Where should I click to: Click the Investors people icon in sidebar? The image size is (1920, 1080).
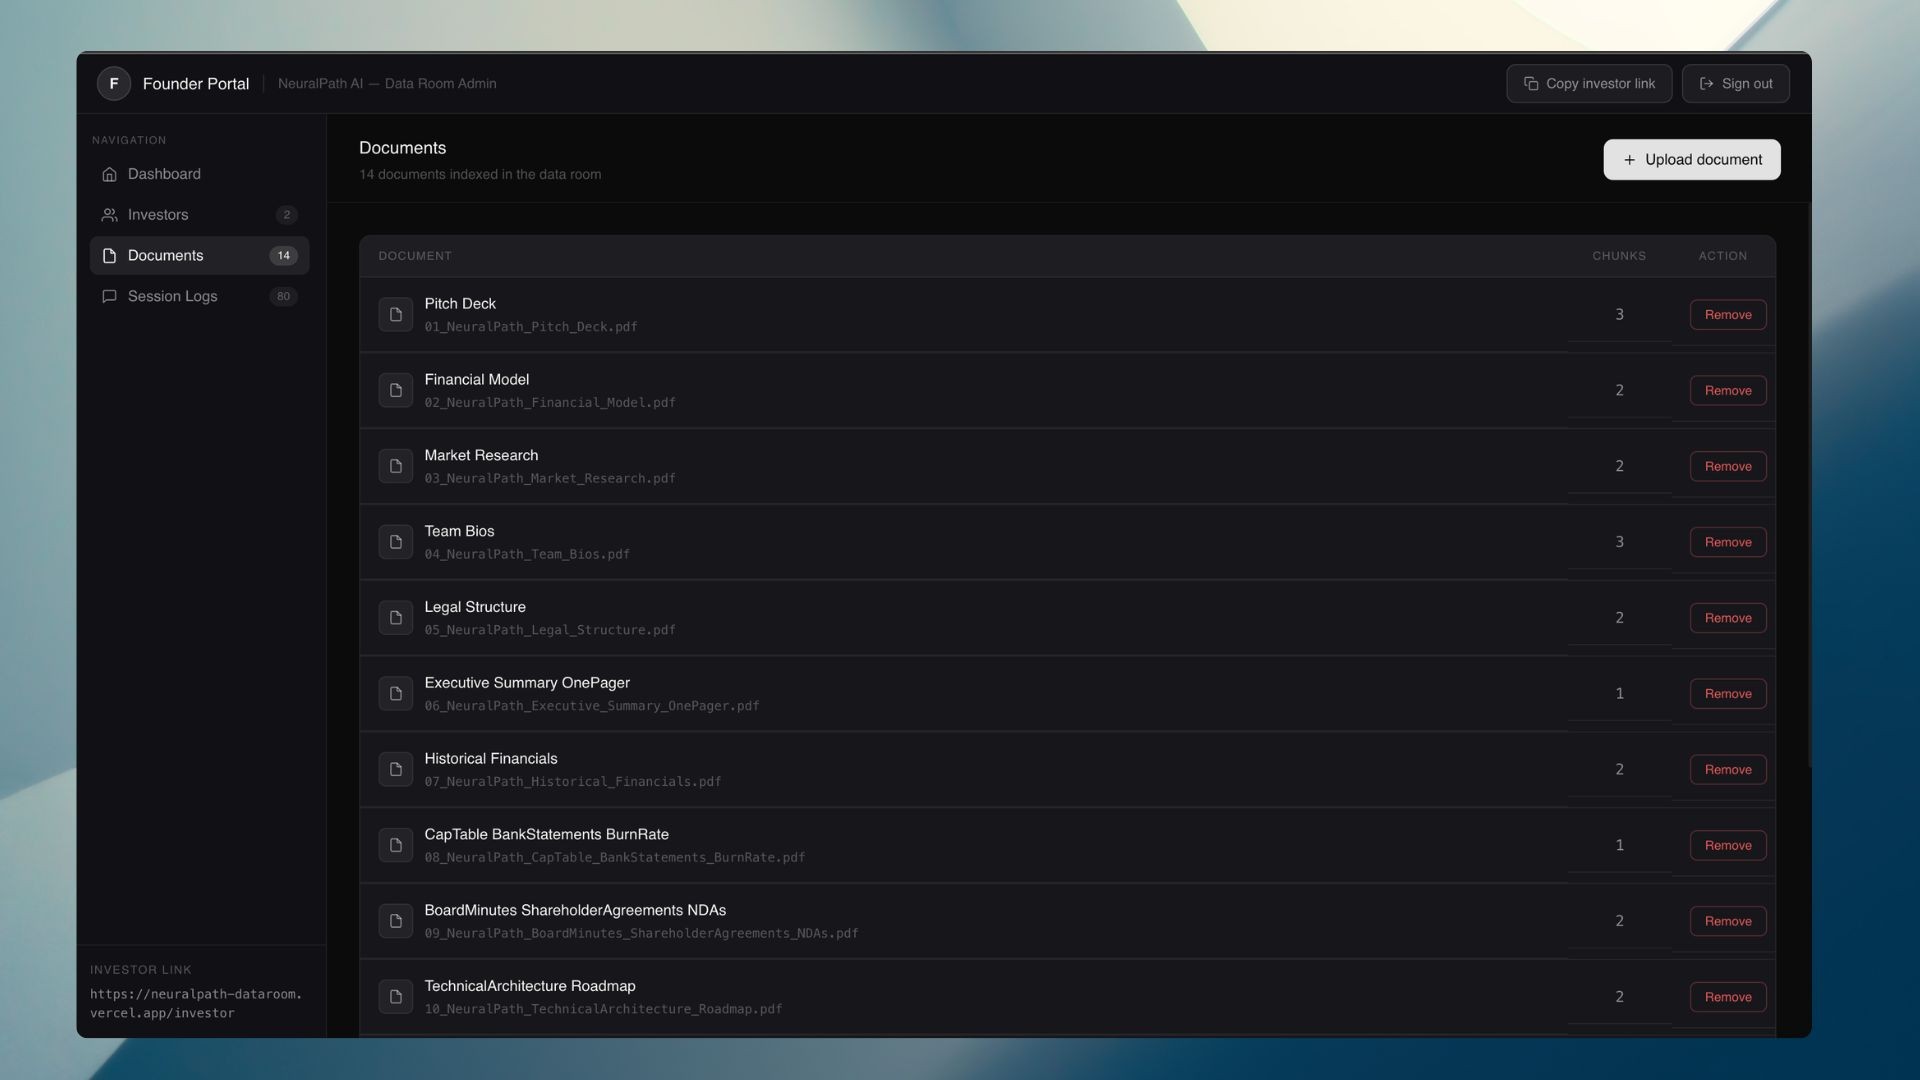[110, 215]
